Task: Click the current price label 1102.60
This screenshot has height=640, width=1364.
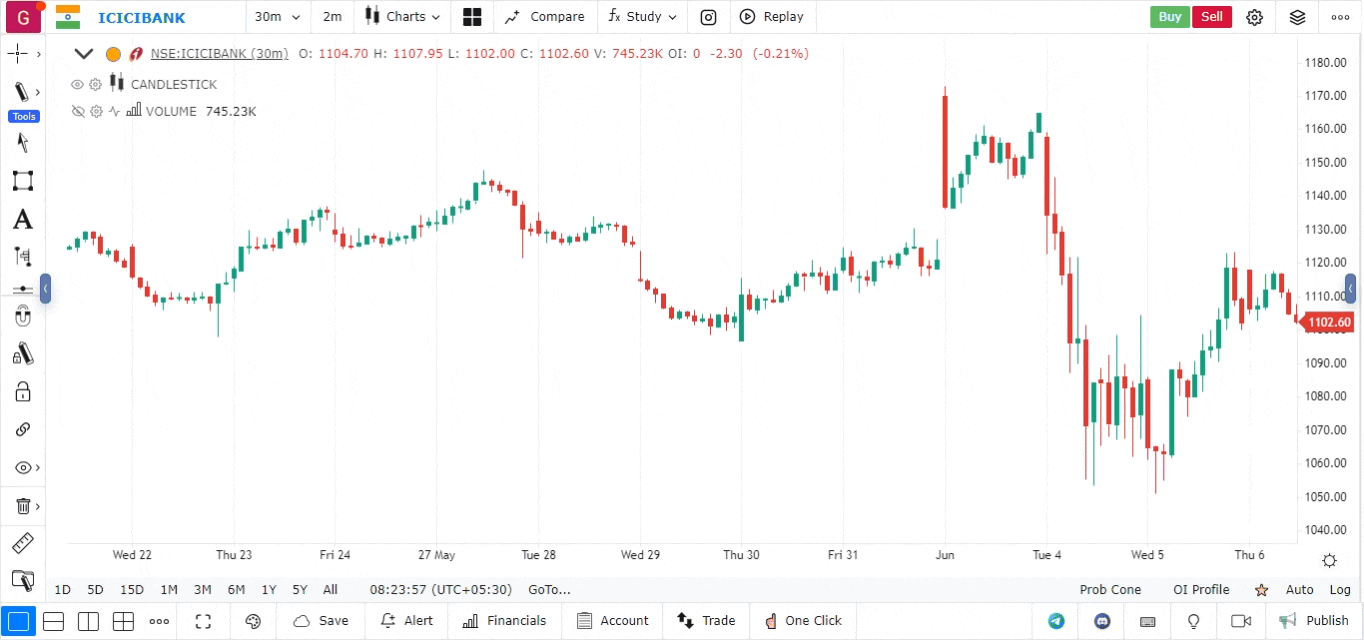Action: pyautogui.click(x=1328, y=322)
